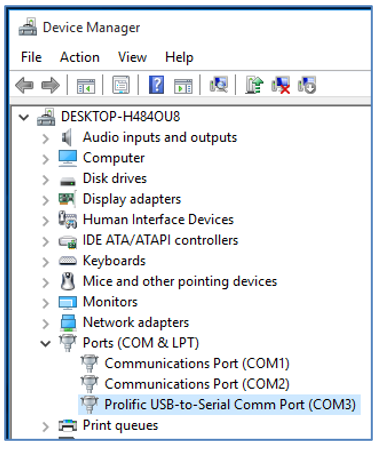Open the File menu
The height and width of the screenshot is (449, 378).
31,57
